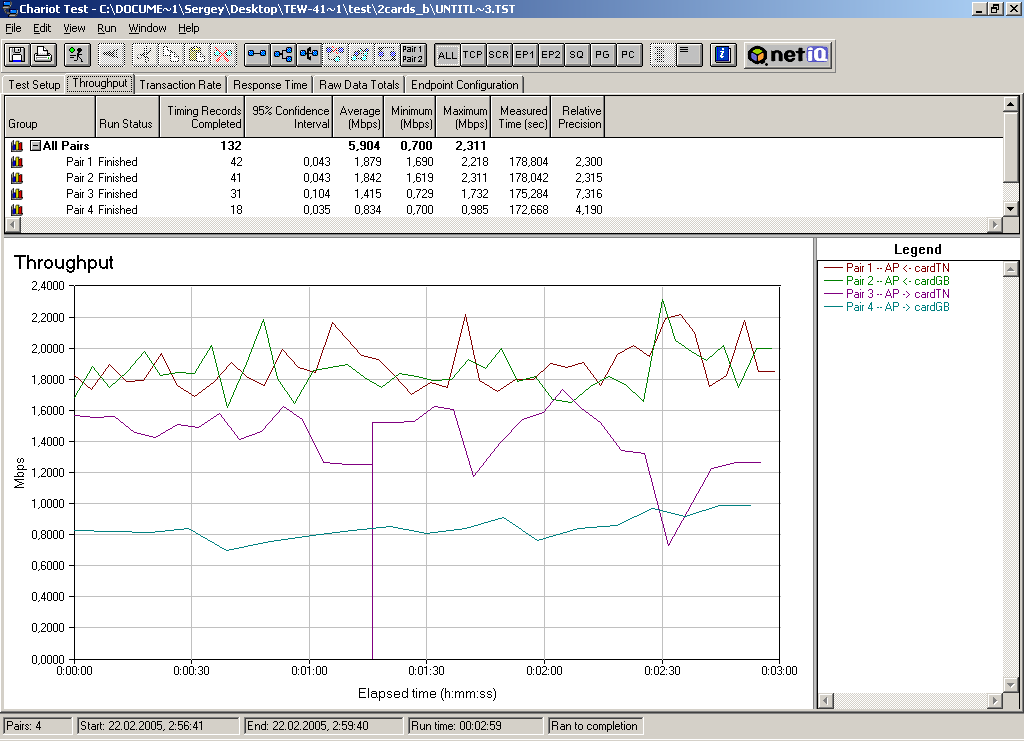Open the blue info help icon
1024x741 pixels.
tap(725, 55)
